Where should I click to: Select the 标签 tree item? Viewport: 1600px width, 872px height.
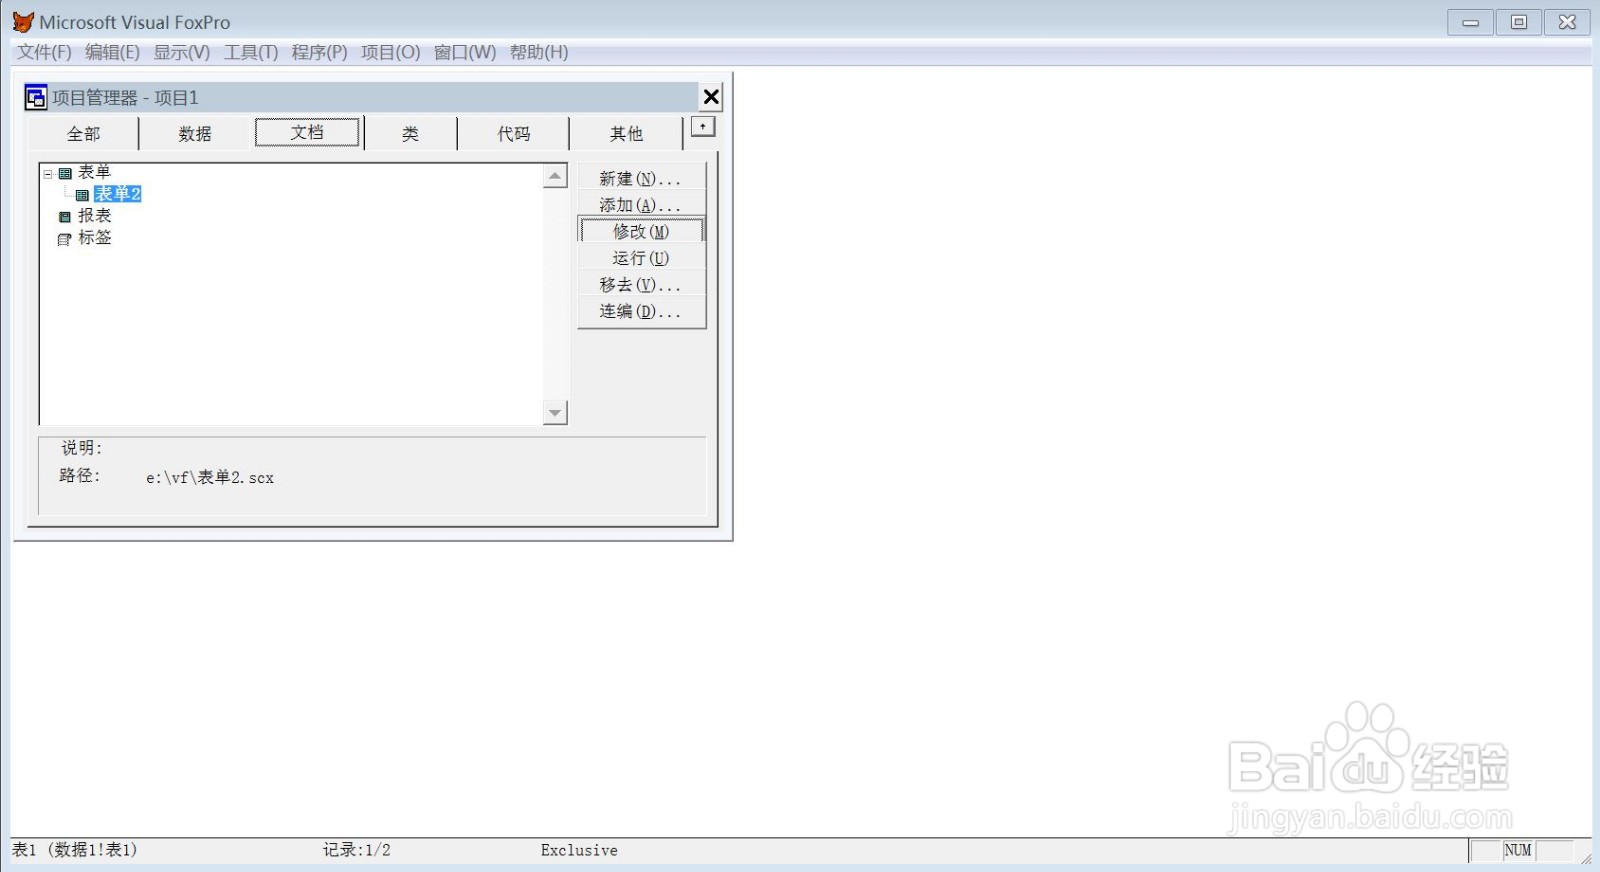point(95,238)
